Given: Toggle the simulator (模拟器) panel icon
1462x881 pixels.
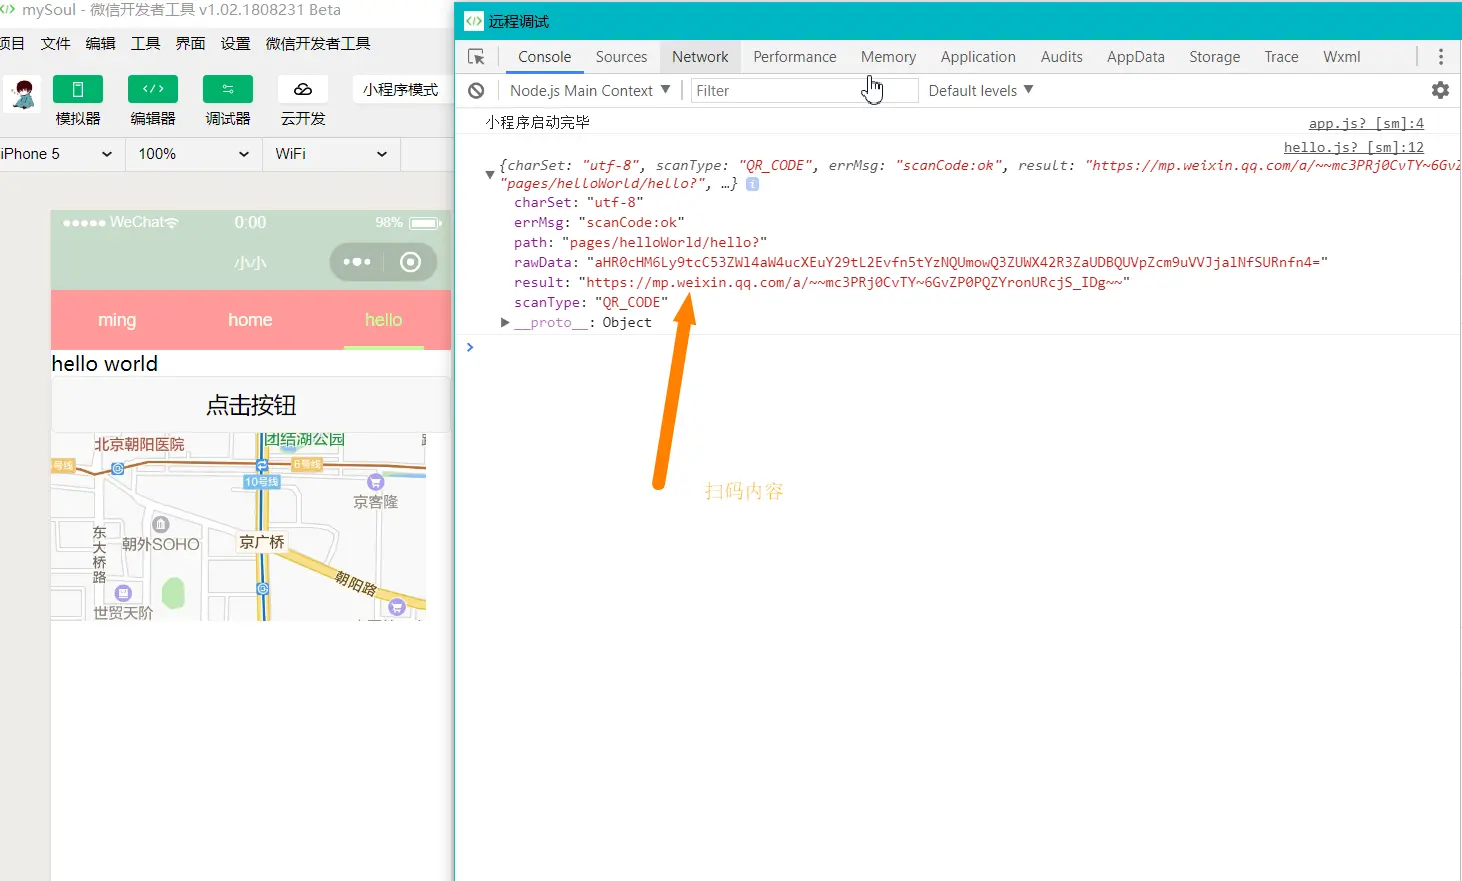Looking at the screenshot, I should (78, 89).
